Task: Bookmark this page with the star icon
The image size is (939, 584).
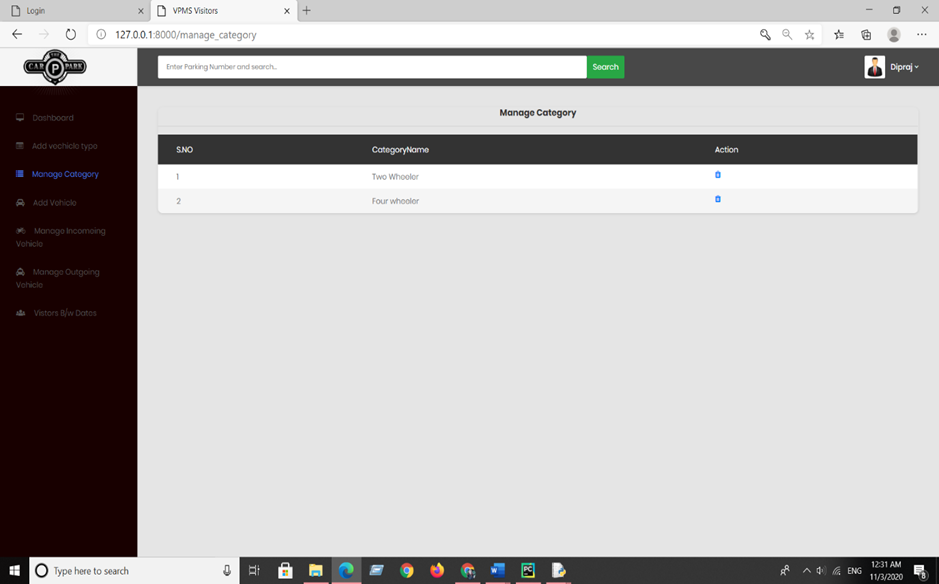Action: [810, 33]
